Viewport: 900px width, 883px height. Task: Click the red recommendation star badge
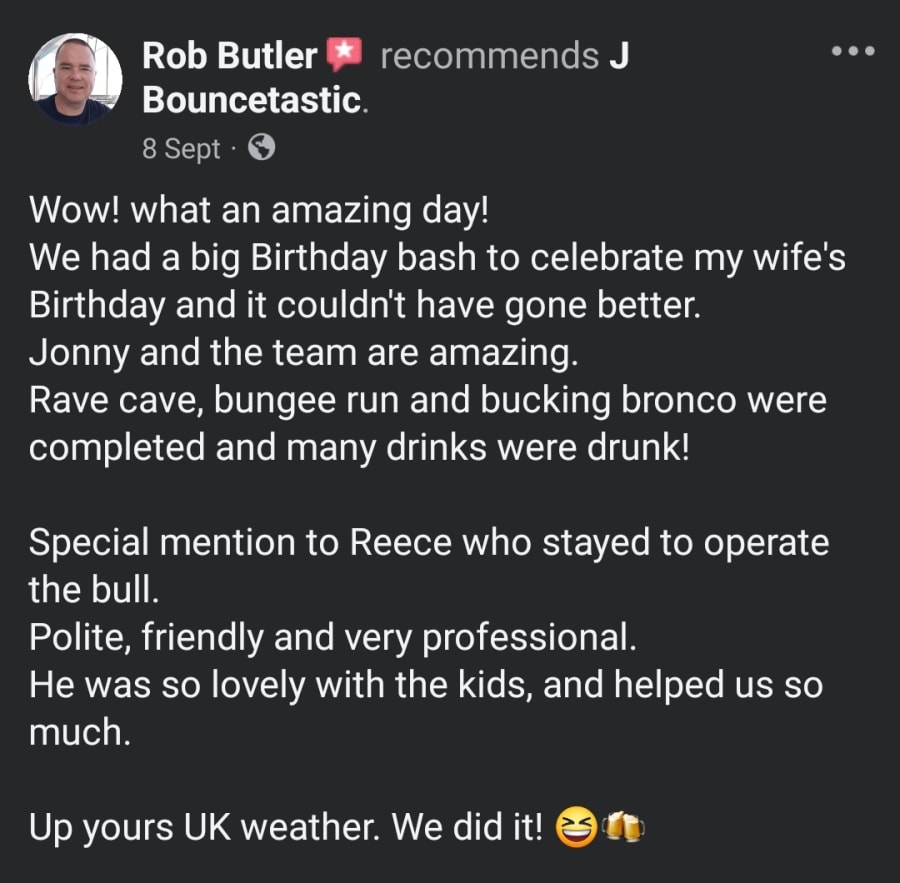pyautogui.click(x=345, y=54)
